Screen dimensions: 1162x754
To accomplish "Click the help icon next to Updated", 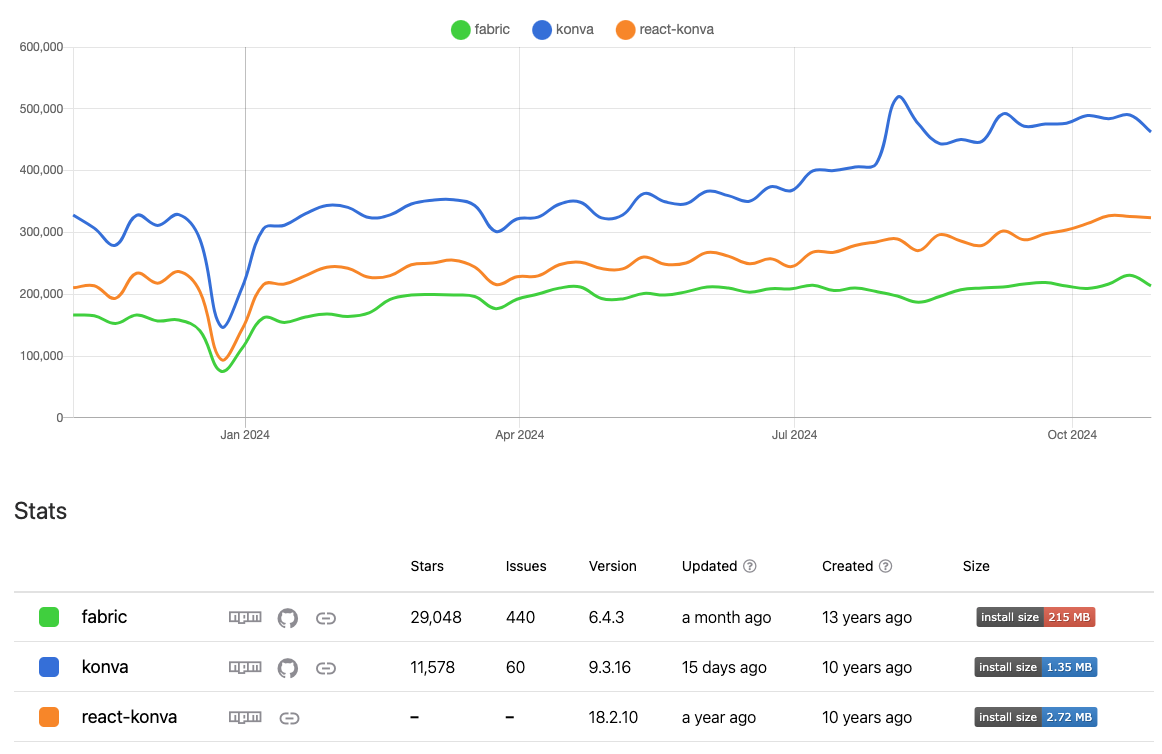I will (750, 566).
